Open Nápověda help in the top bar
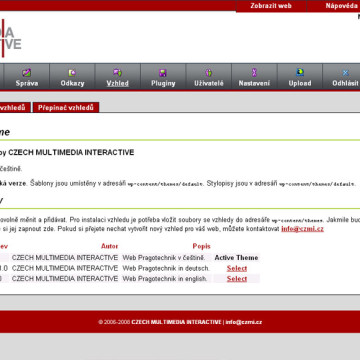The height and width of the screenshot is (360, 360). (341, 6)
